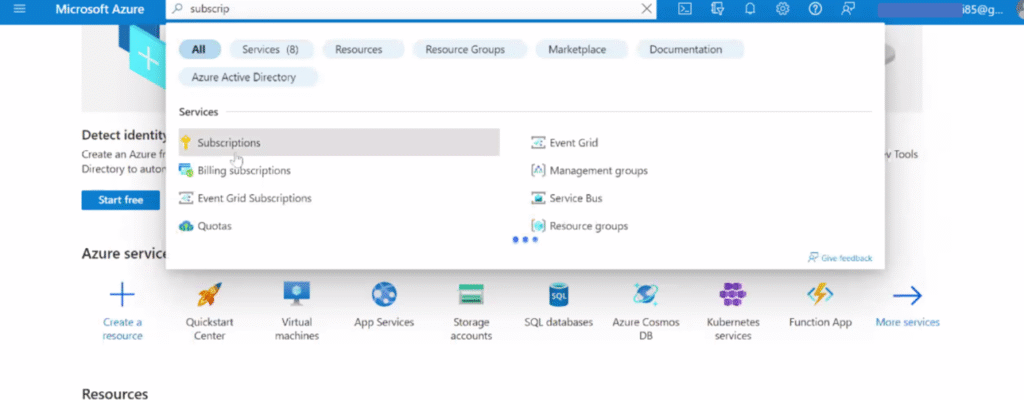Click the Management groups icon
This screenshot has height=400, width=1024.
[x=538, y=171]
